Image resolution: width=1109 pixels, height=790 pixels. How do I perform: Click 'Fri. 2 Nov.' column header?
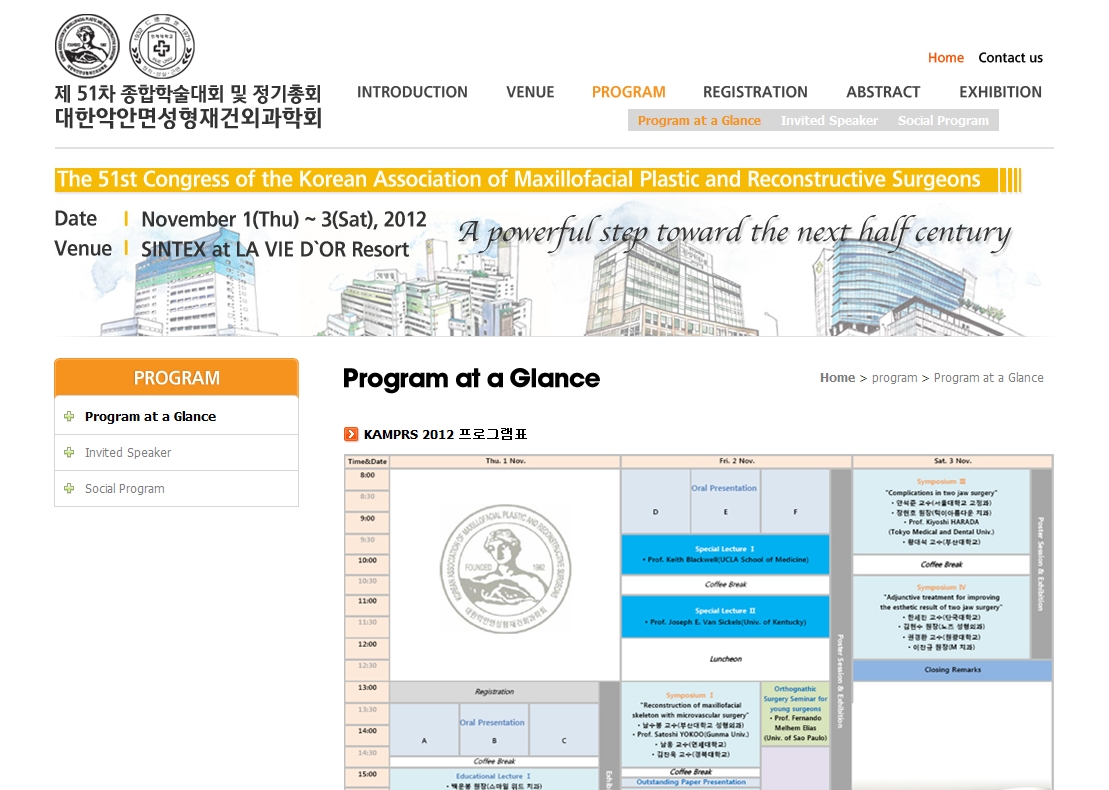pyautogui.click(x=736, y=461)
